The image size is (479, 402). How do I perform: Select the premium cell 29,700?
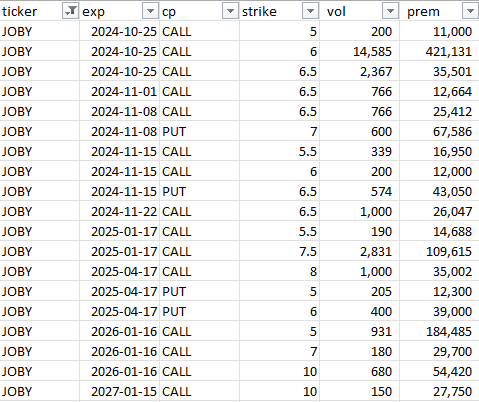pos(439,351)
